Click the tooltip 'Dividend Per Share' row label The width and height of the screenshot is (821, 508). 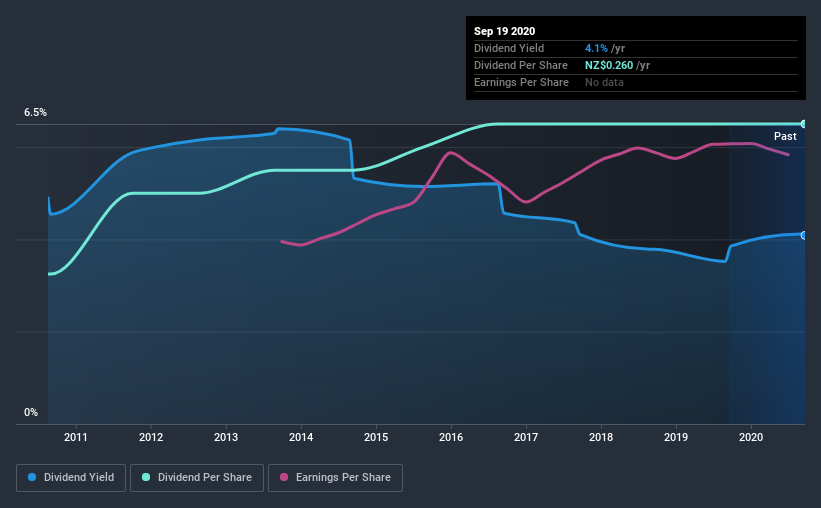click(520, 65)
